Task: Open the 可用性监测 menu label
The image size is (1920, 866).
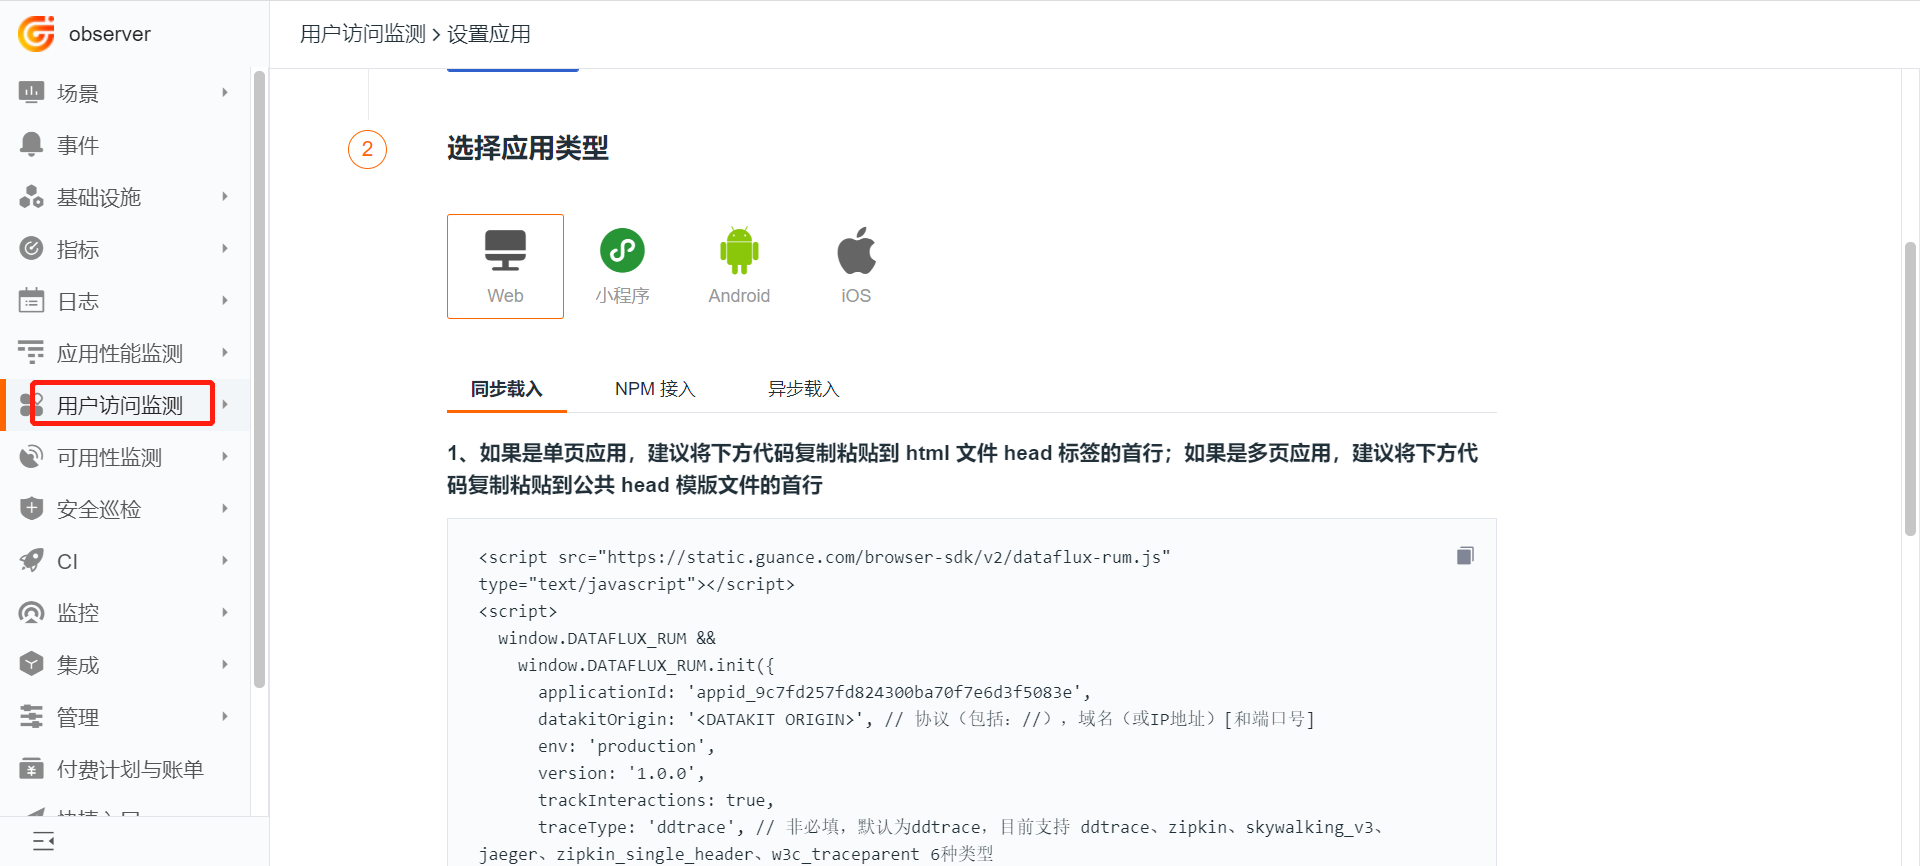Action: 109,457
